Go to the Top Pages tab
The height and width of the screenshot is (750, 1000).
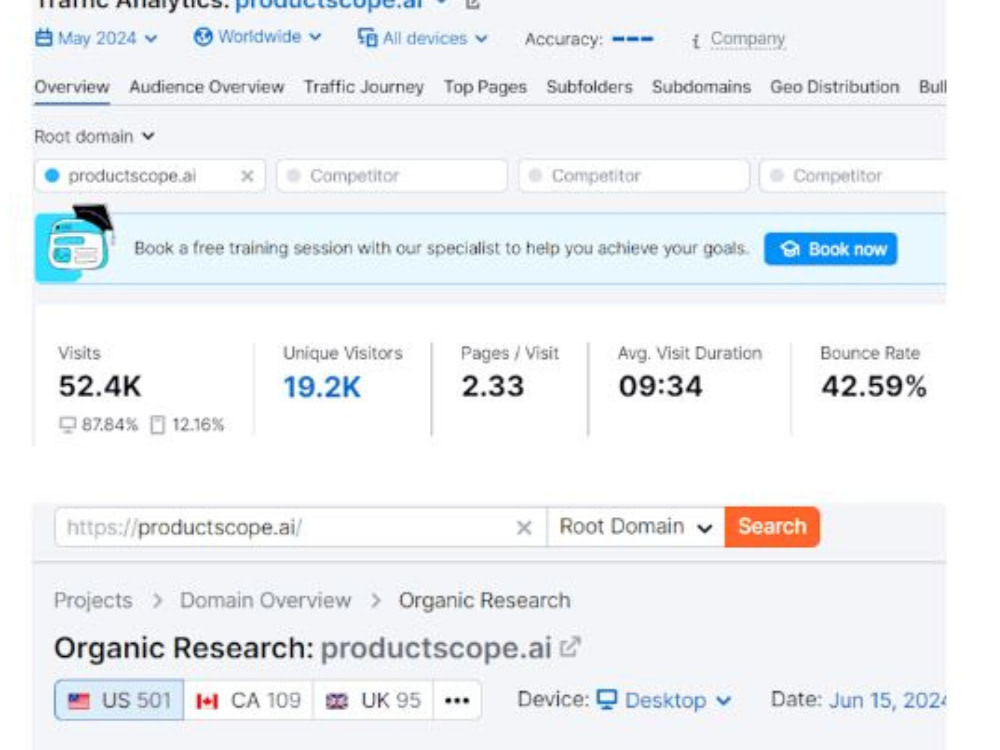coord(485,87)
